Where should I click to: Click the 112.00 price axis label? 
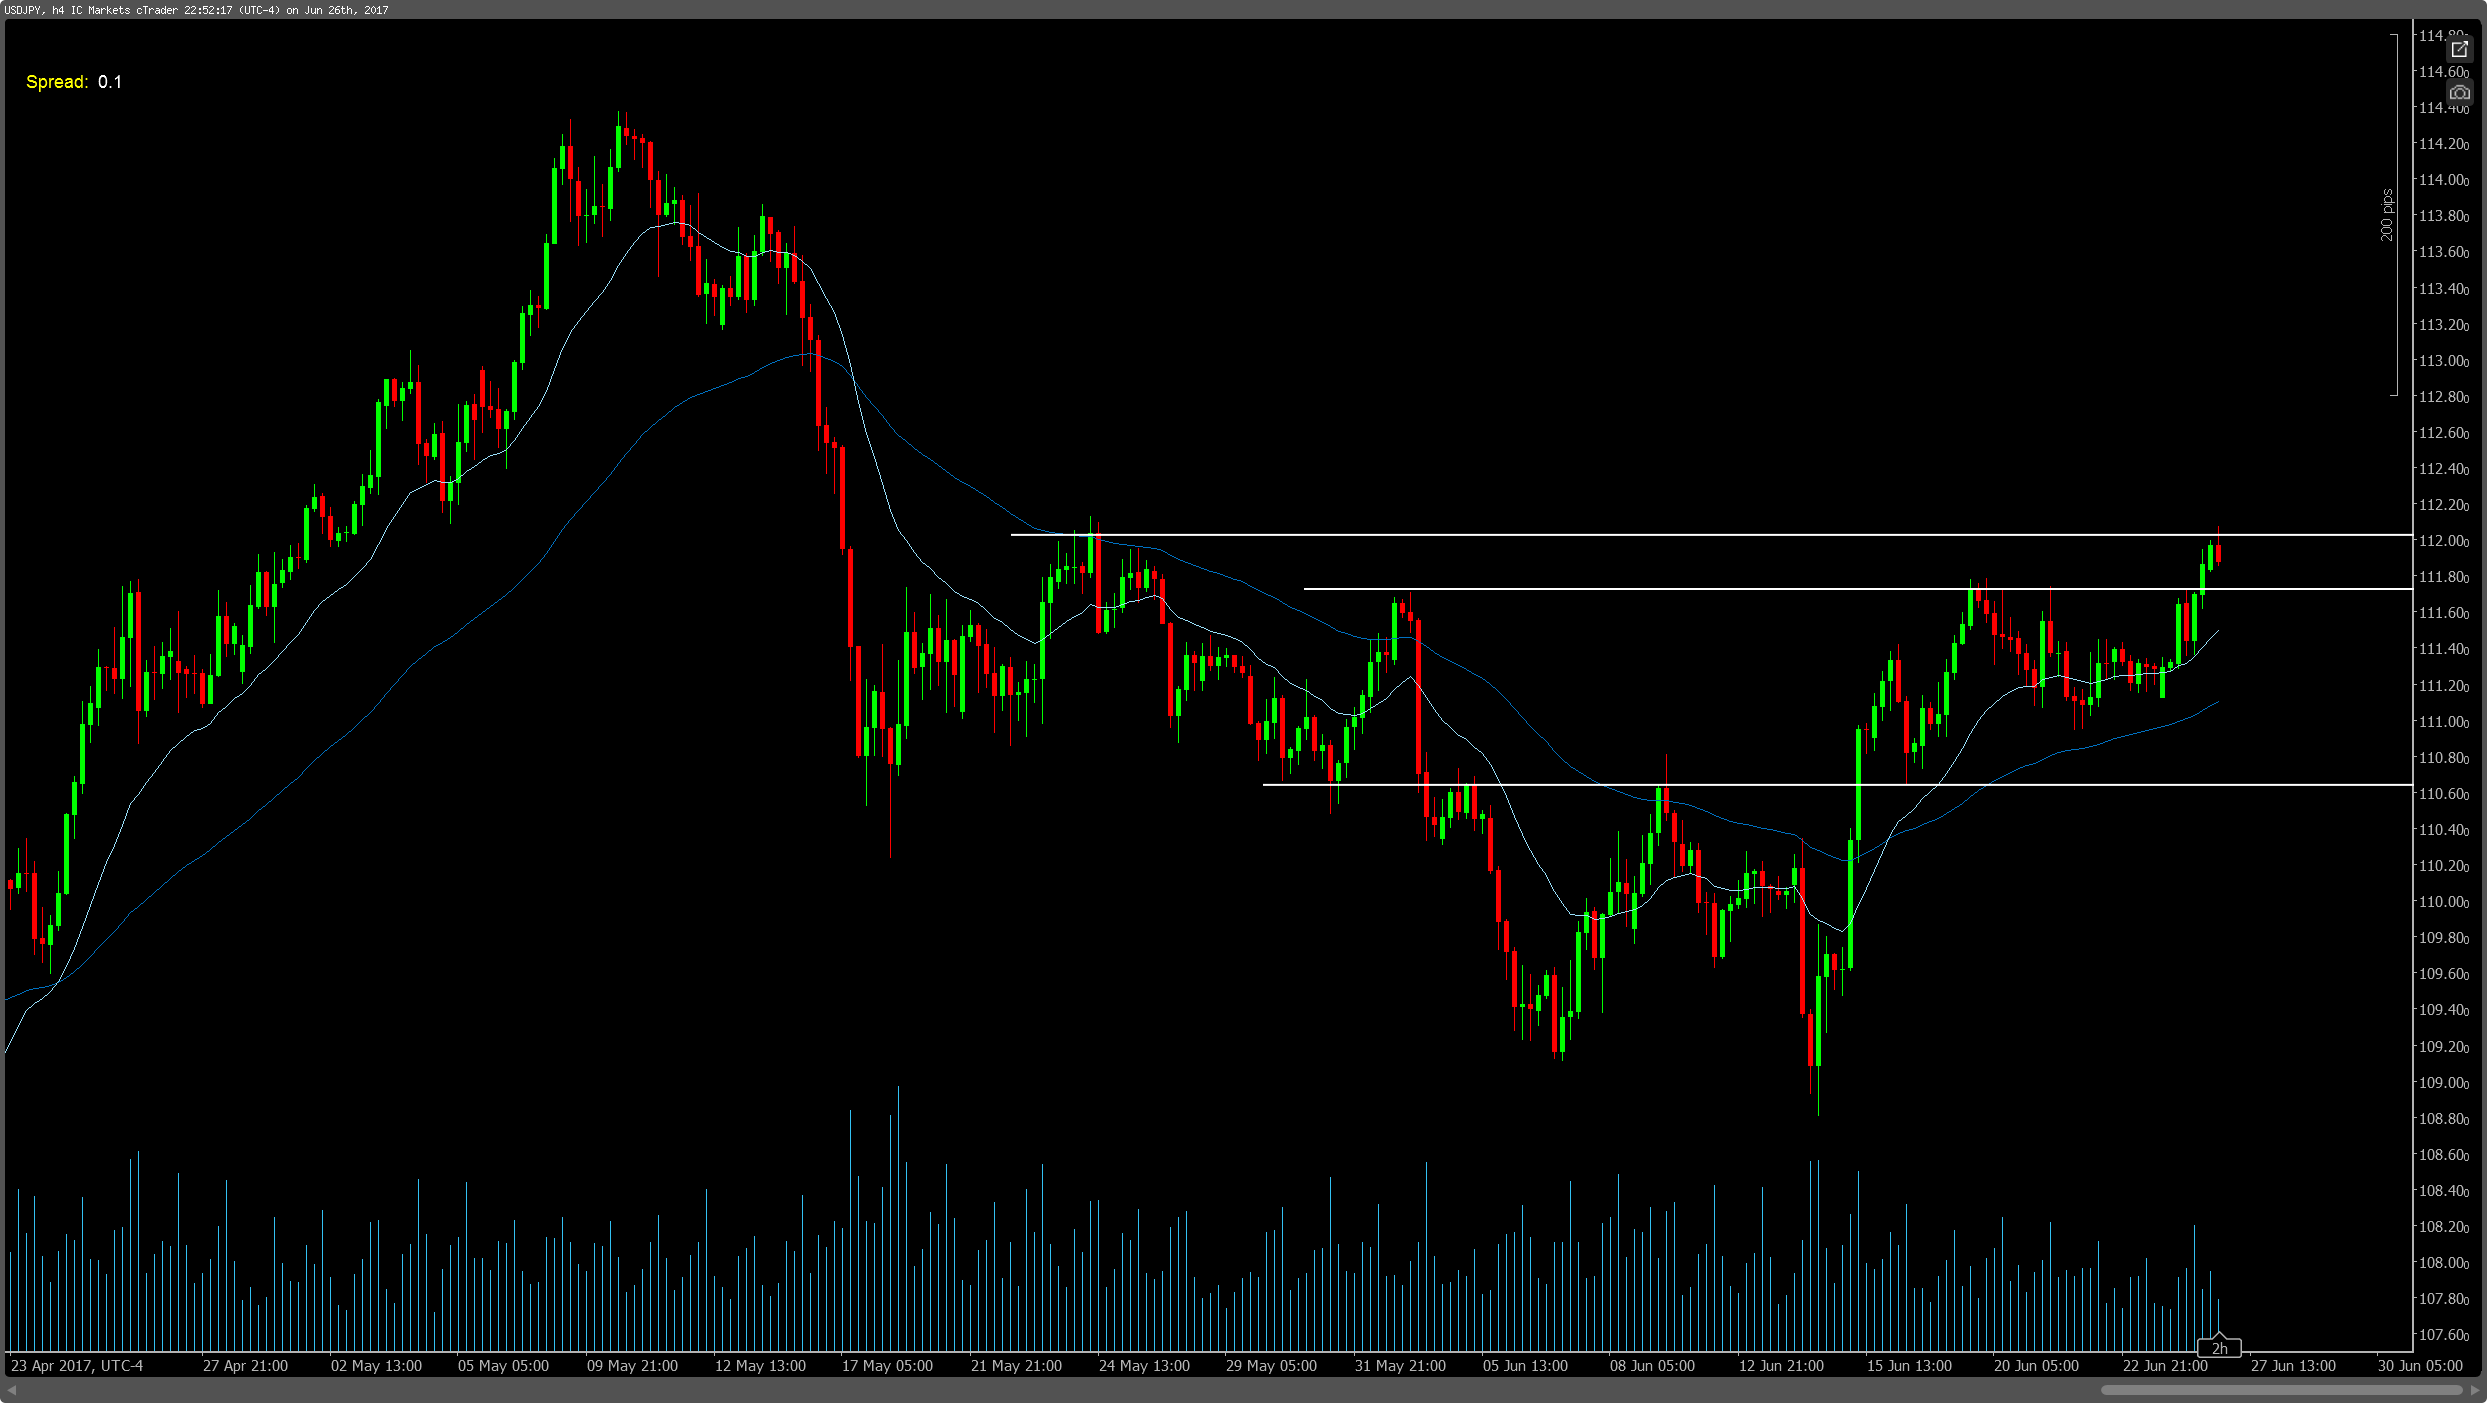tap(2443, 541)
